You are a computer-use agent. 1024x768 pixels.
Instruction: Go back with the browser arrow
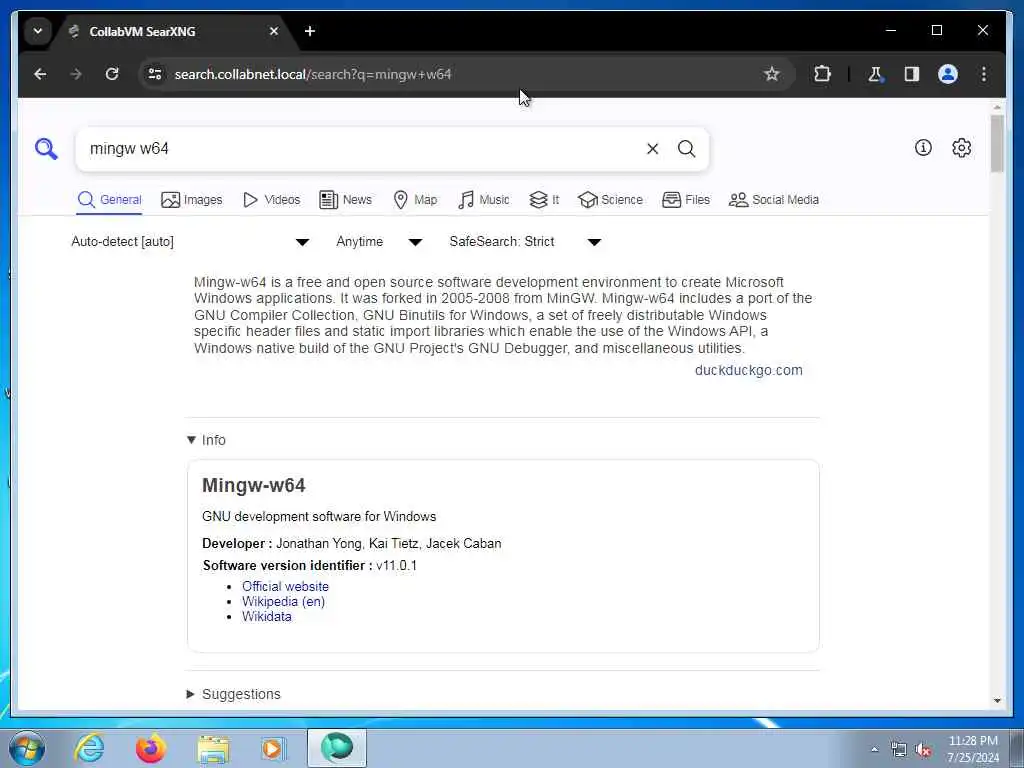(40, 74)
